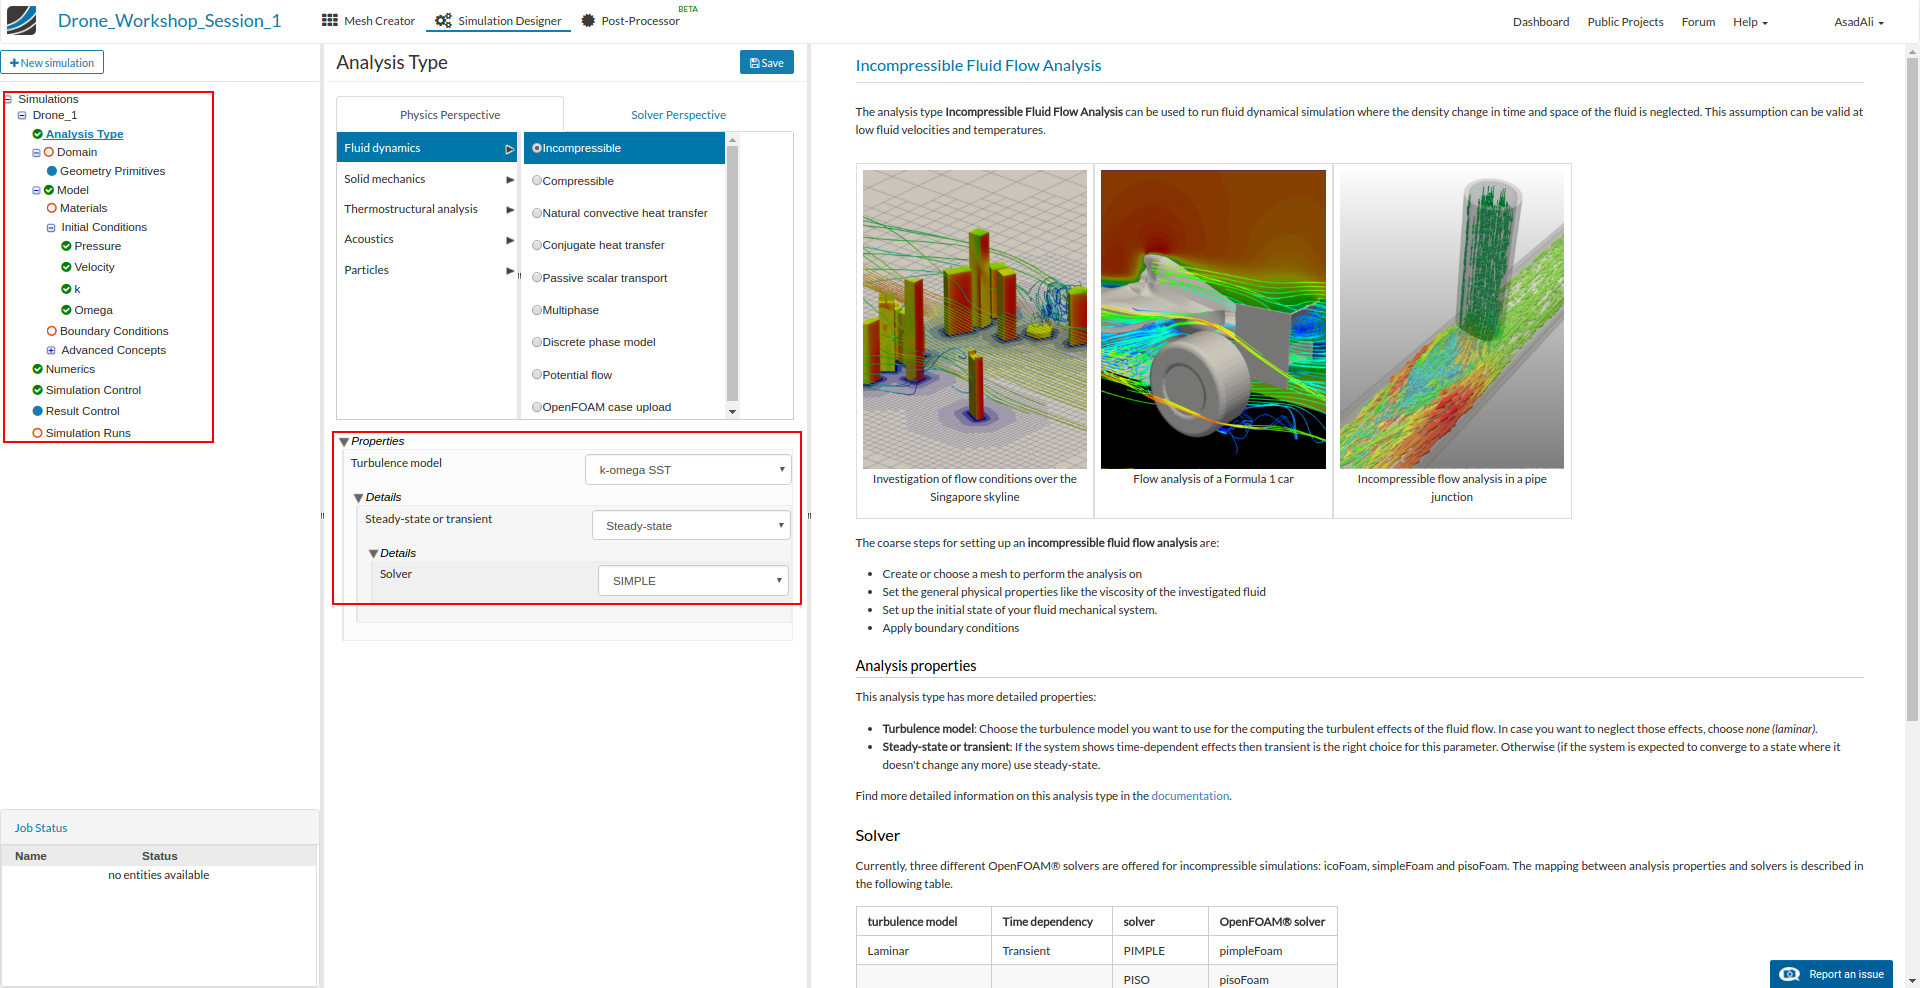
Task: Collapse the Properties section triangle
Action: tap(344, 442)
